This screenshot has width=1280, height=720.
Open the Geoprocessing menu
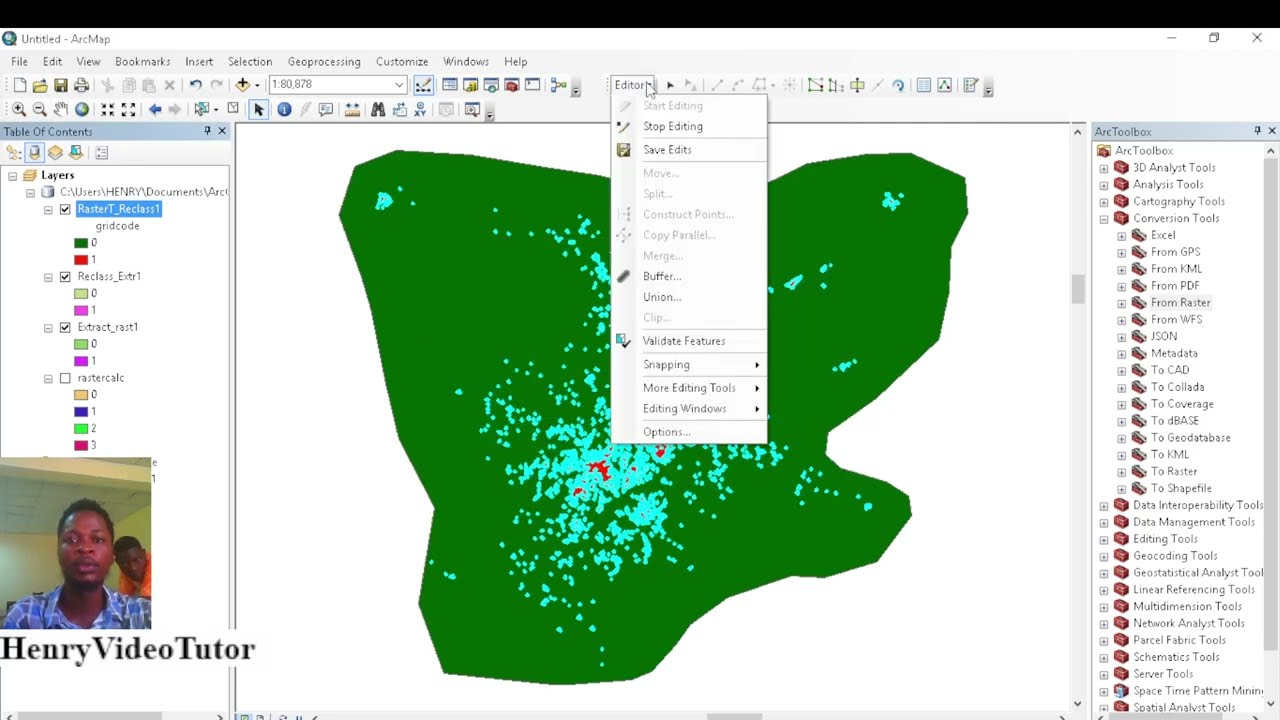click(x=324, y=62)
